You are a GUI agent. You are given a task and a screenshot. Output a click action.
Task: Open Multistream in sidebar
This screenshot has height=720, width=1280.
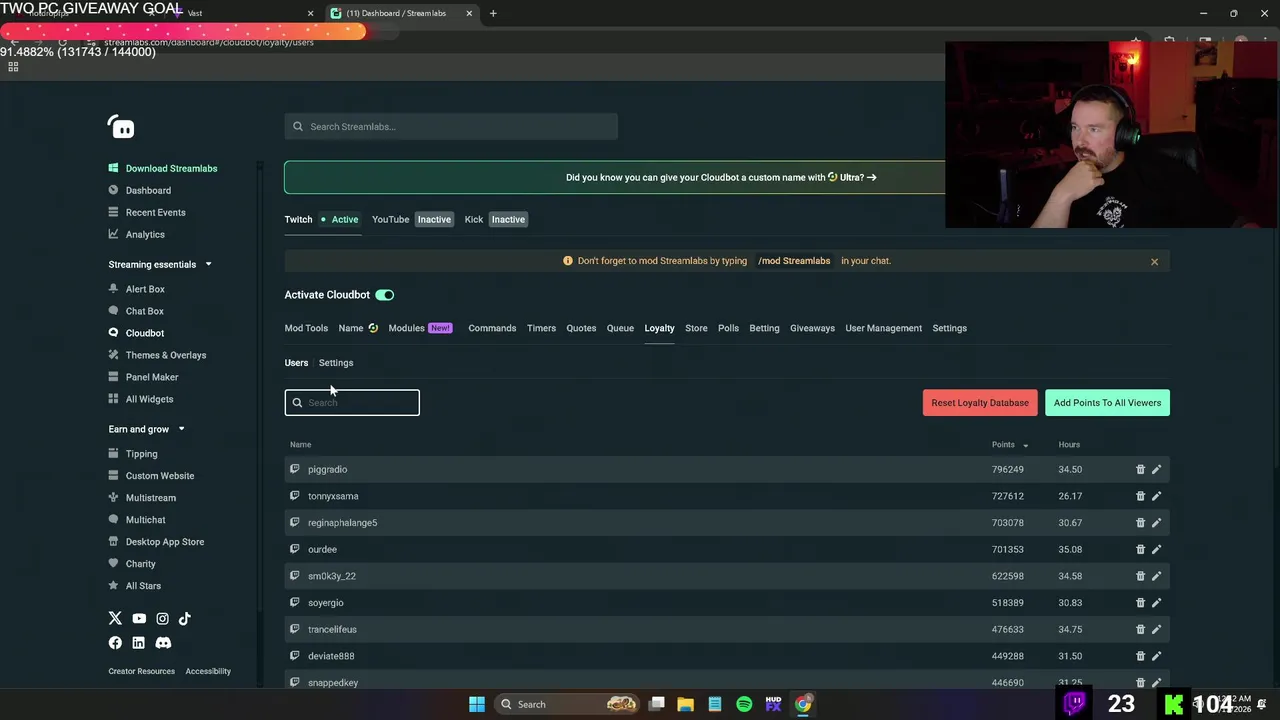(151, 498)
